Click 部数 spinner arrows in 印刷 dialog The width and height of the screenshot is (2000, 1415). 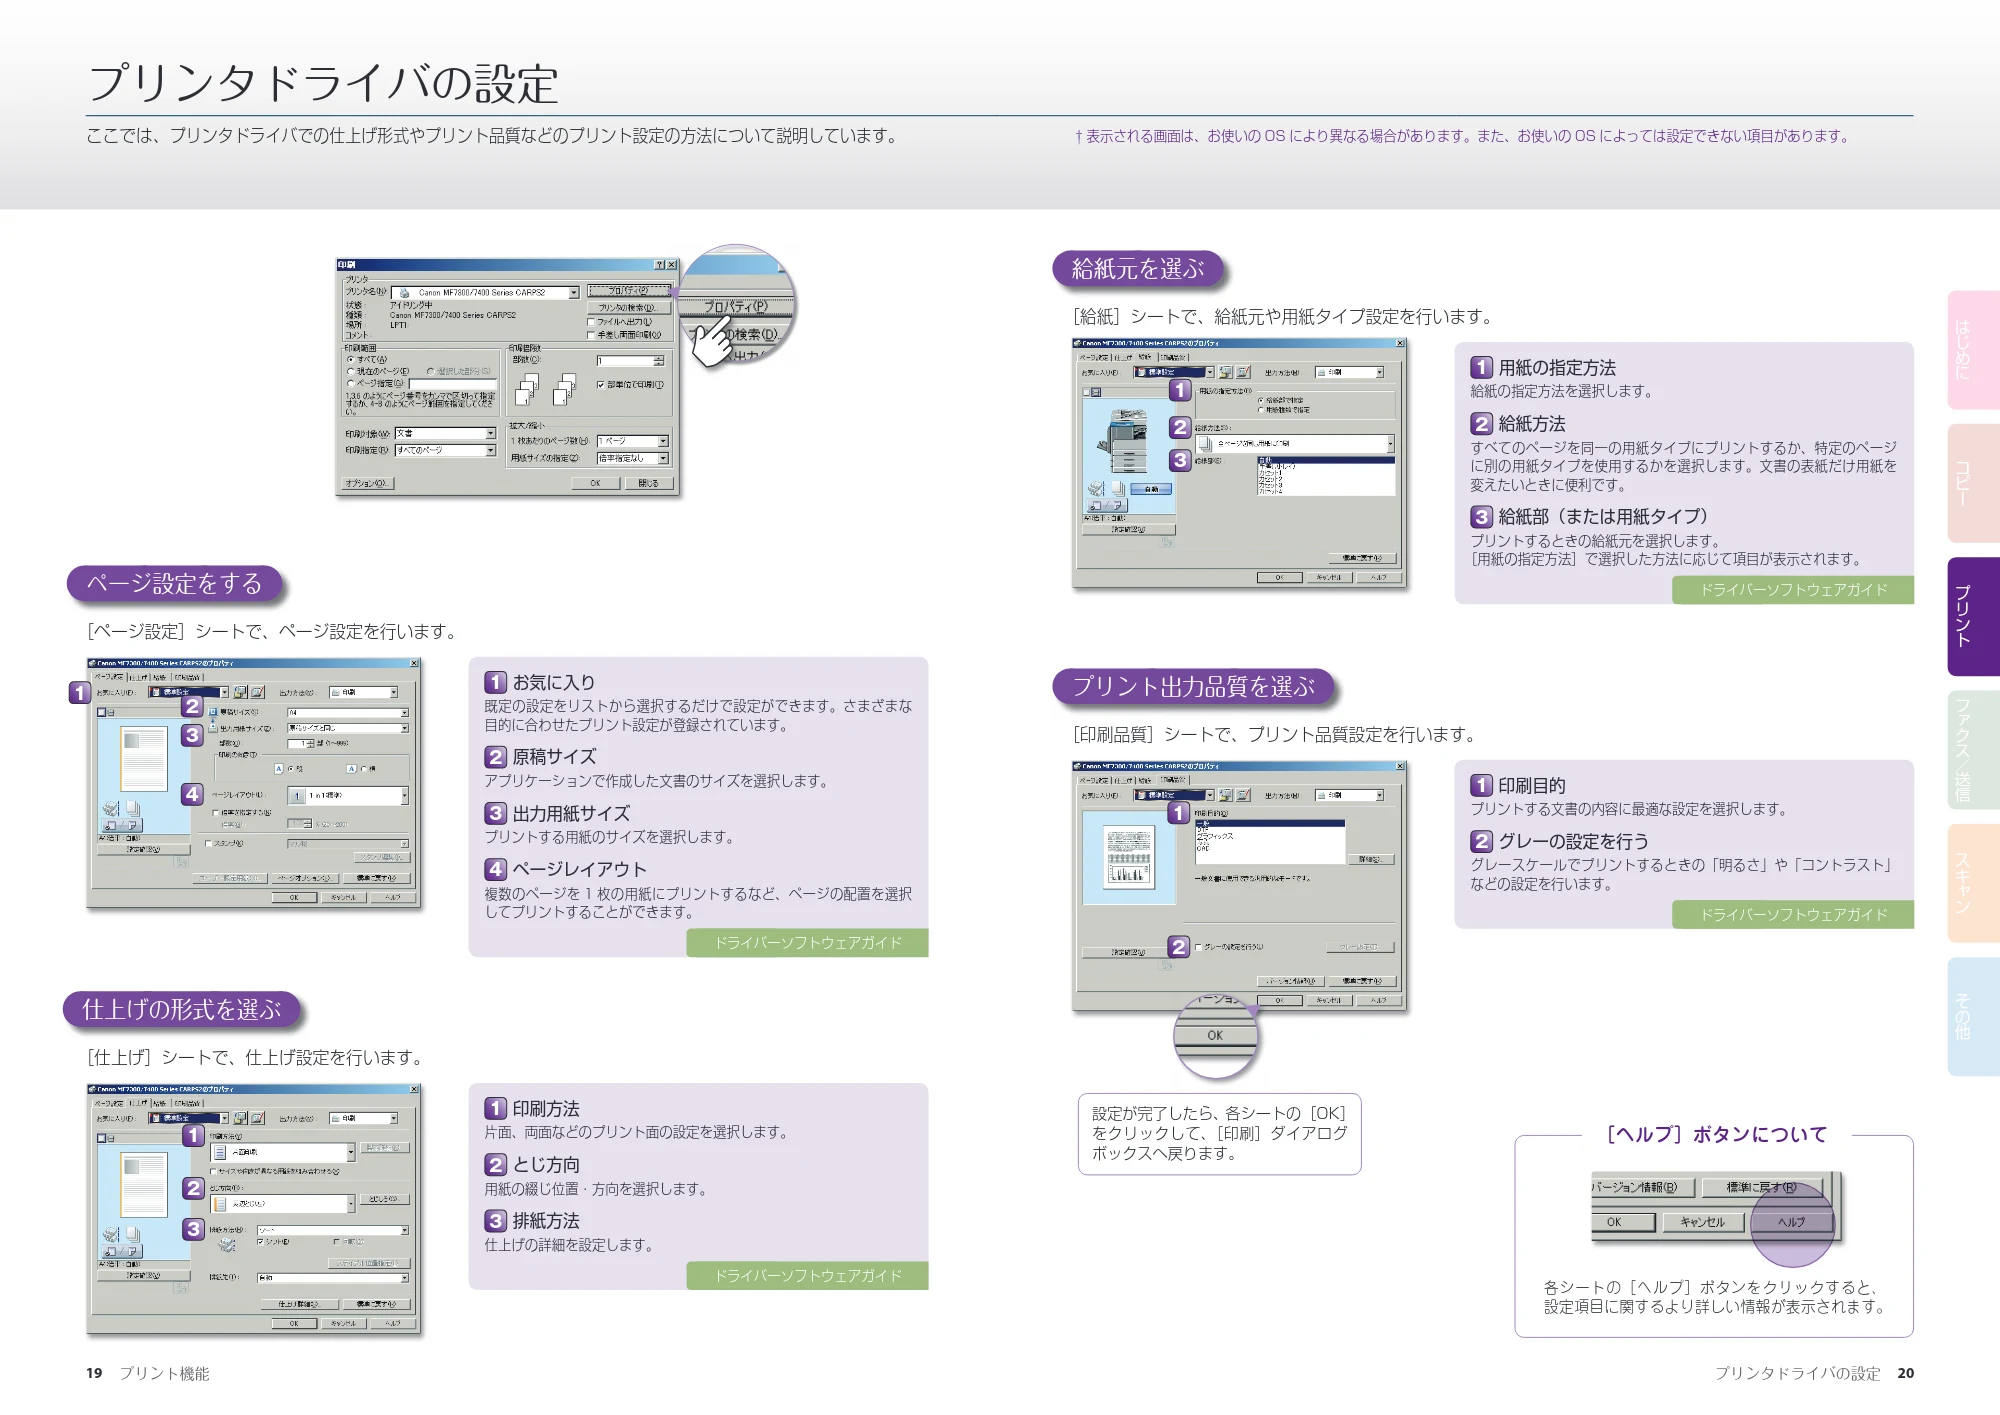pos(658,361)
